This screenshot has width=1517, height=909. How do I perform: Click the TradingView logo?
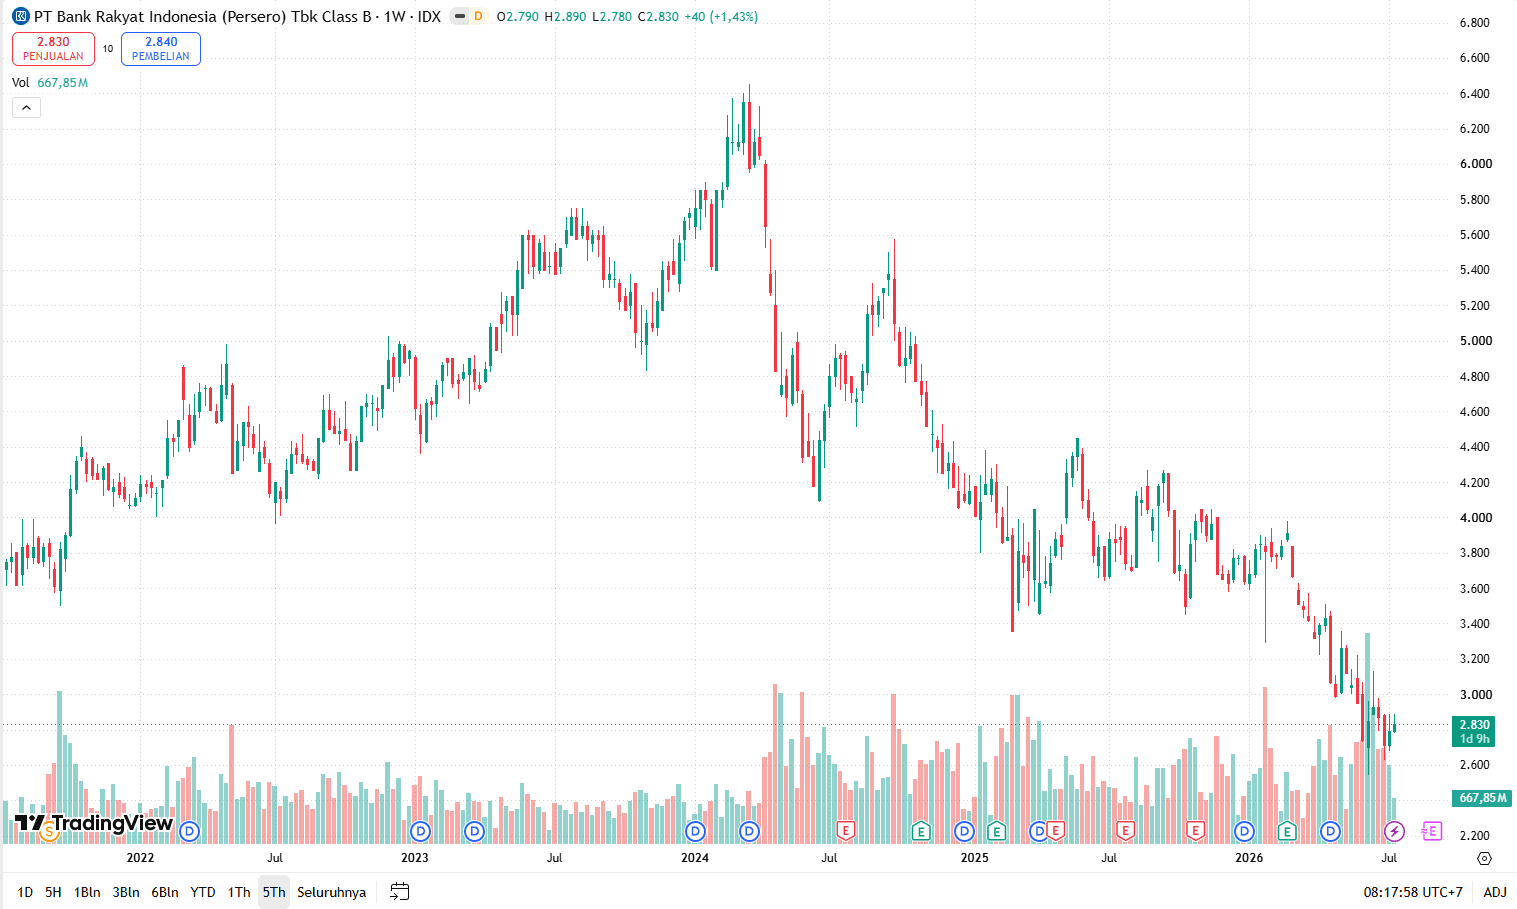(93, 825)
